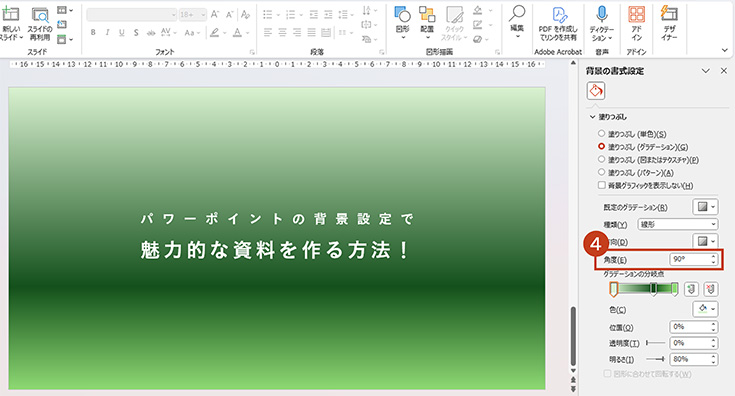
Task: Click Decrease Indent icon
Action: [314, 15]
